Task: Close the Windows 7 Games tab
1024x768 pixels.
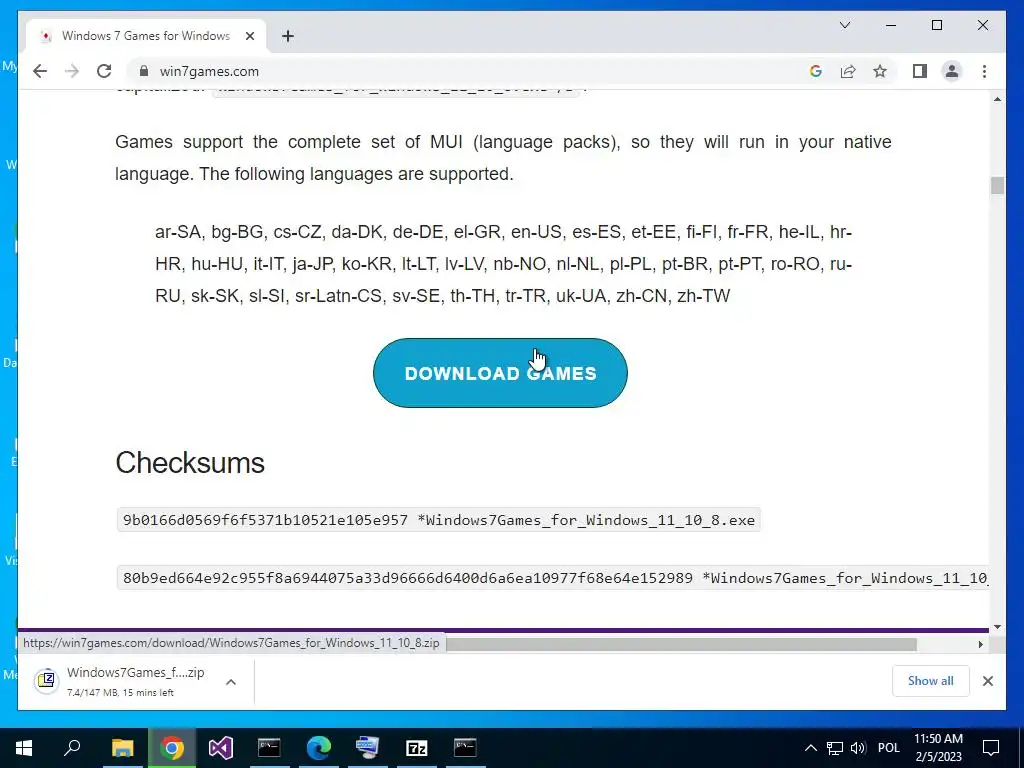Action: coord(249,36)
